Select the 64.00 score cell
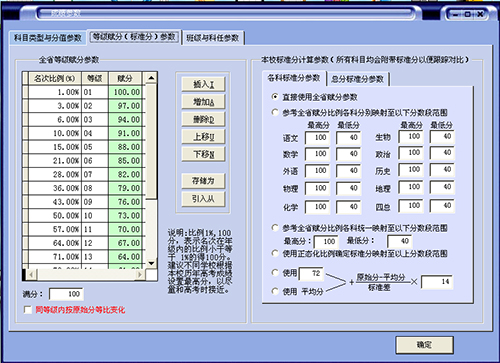This screenshot has width=500, height=363. pos(125,257)
